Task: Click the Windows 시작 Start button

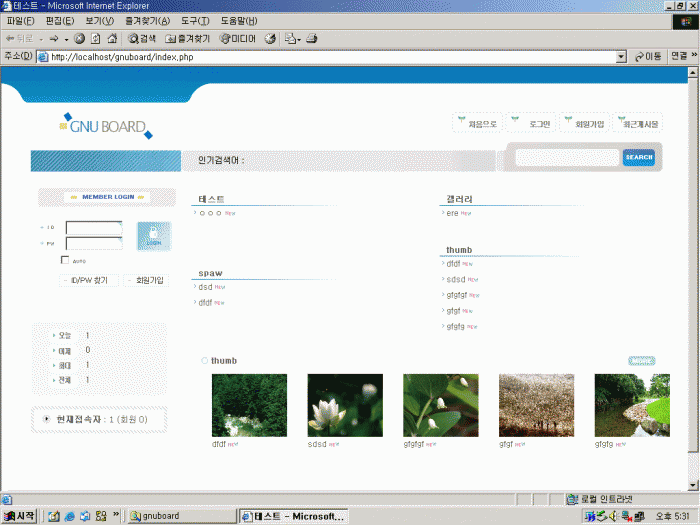Action: pos(19,516)
